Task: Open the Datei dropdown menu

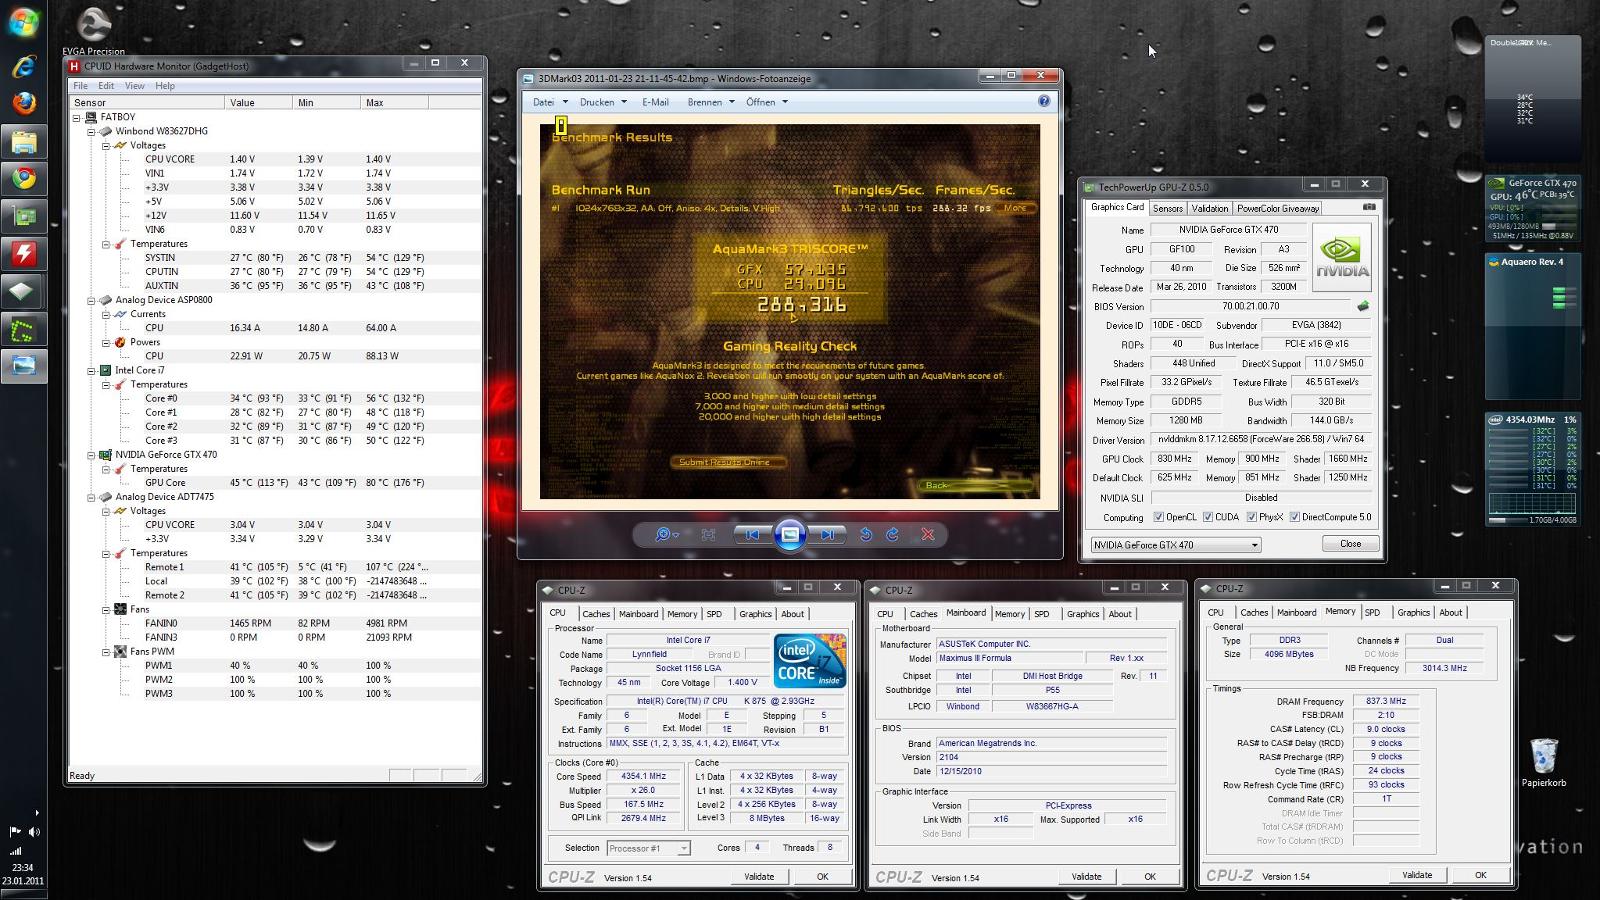Action: tap(550, 102)
